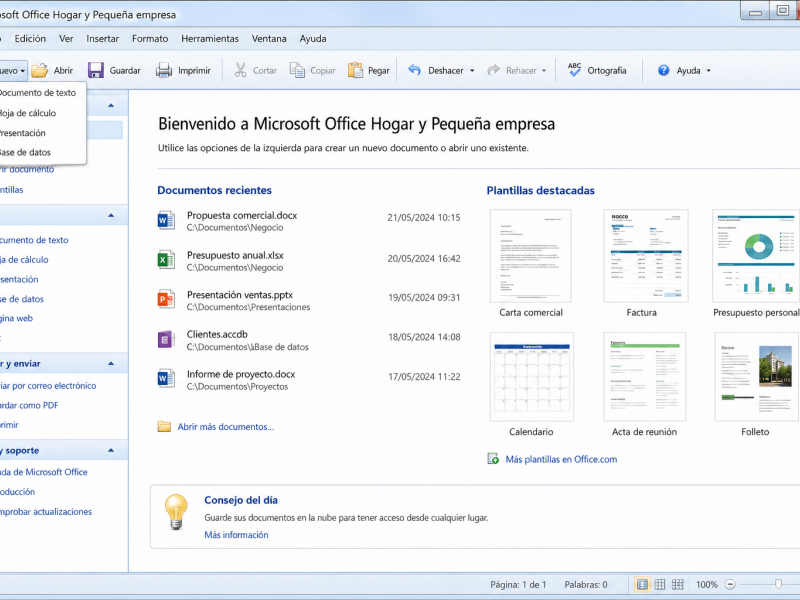
Task: Adjust the zoom slider handle
Action: (778, 584)
